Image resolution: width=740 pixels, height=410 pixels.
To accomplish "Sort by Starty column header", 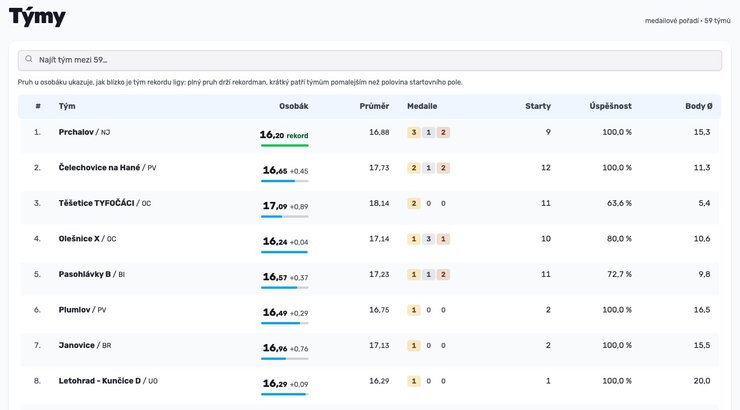I will pyautogui.click(x=538, y=106).
